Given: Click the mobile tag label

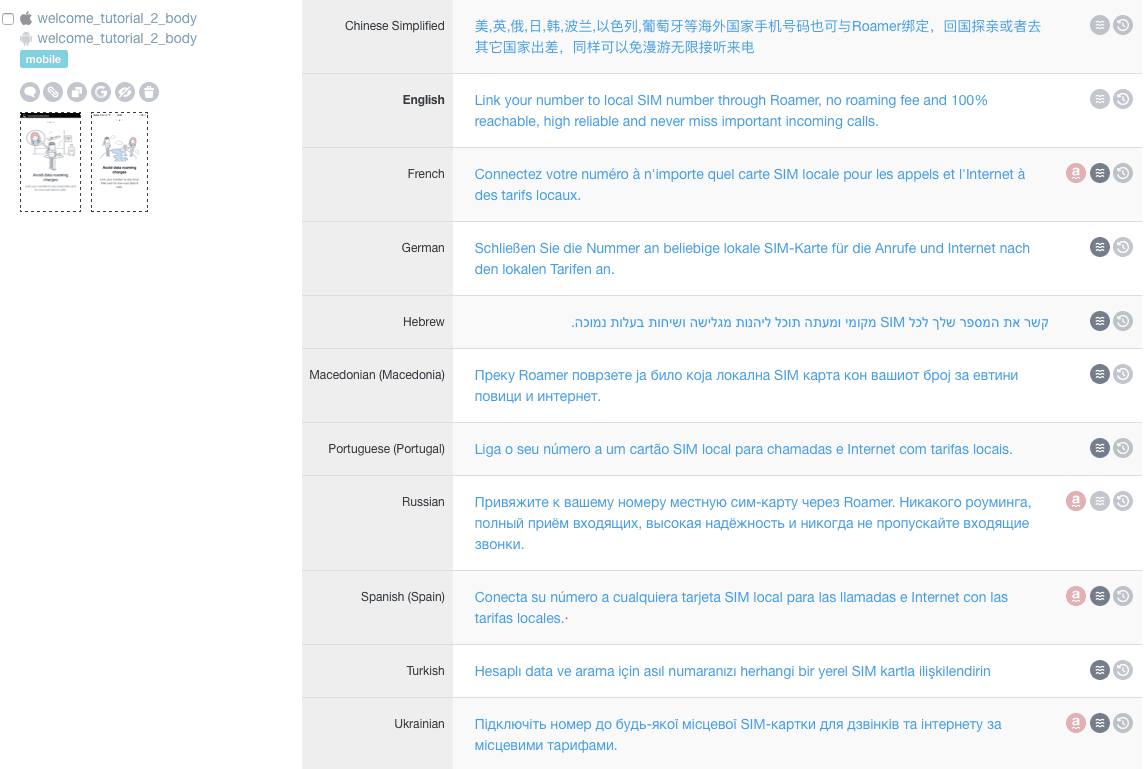Looking at the screenshot, I should 44,59.
